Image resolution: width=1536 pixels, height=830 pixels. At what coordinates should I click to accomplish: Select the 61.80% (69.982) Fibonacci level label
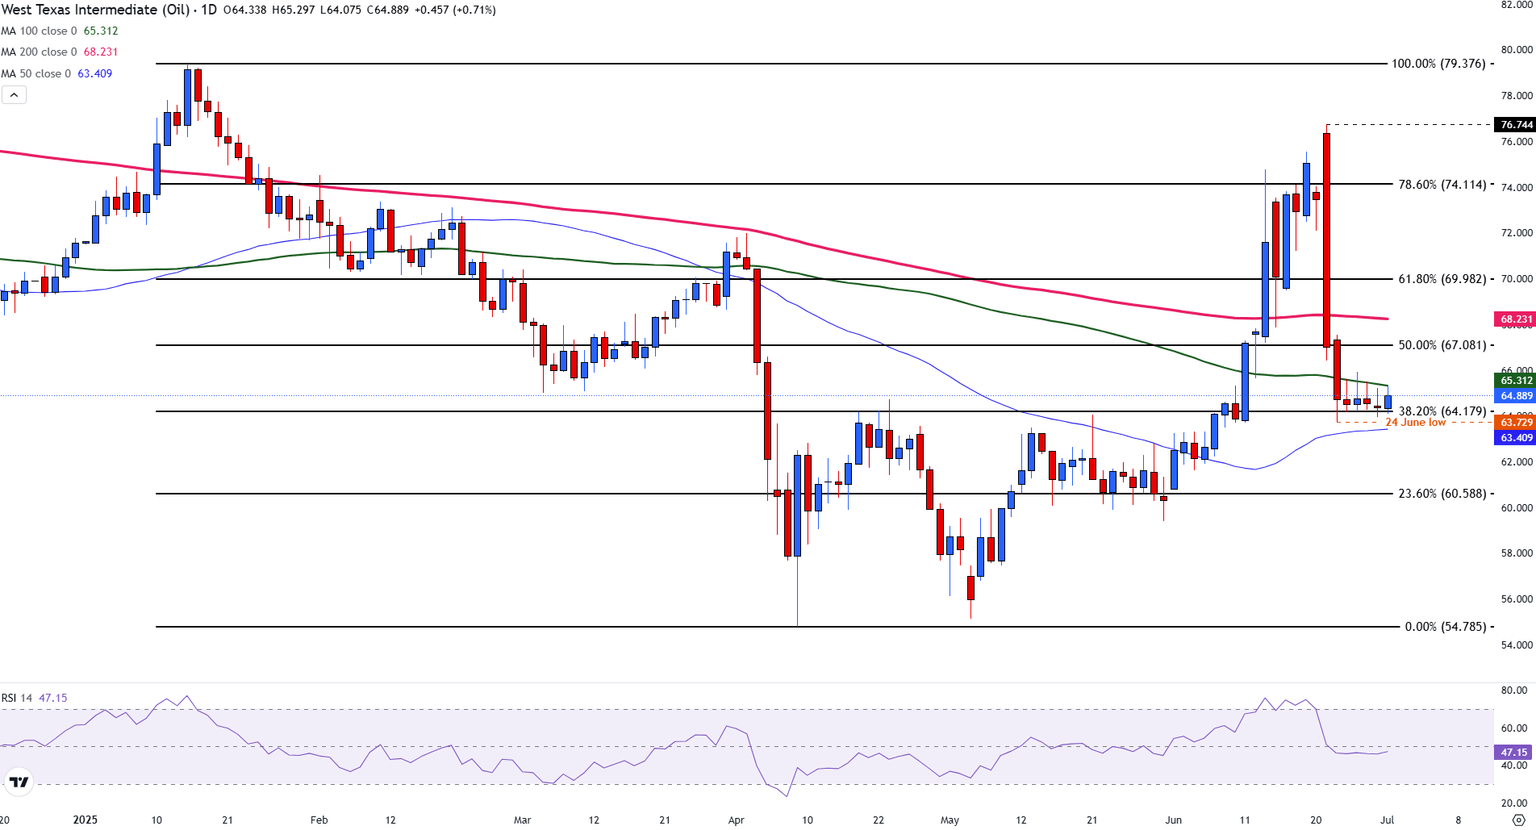pyautogui.click(x=1441, y=279)
